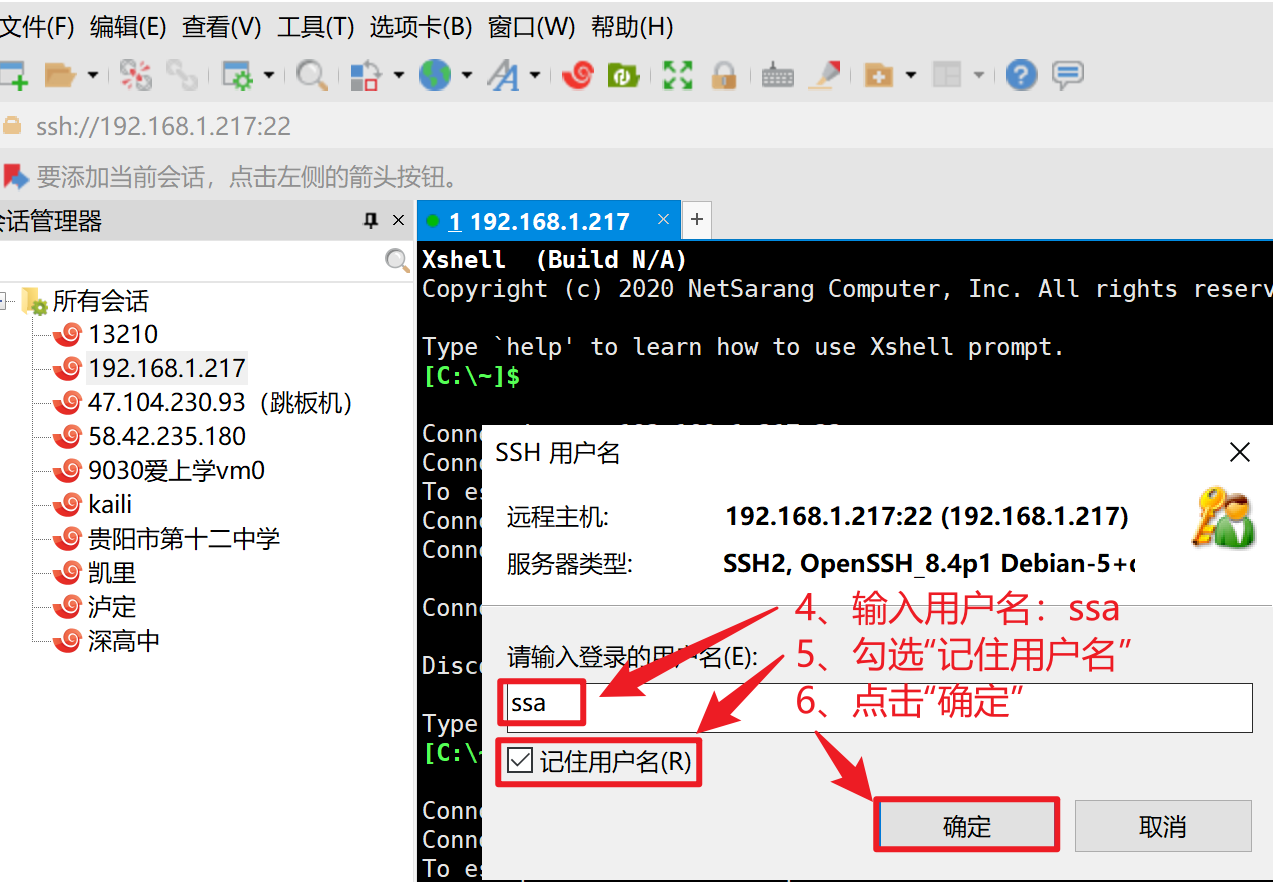Open the session Properties gear-window icon
The height and width of the screenshot is (882, 1273).
[x=238, y=75]
